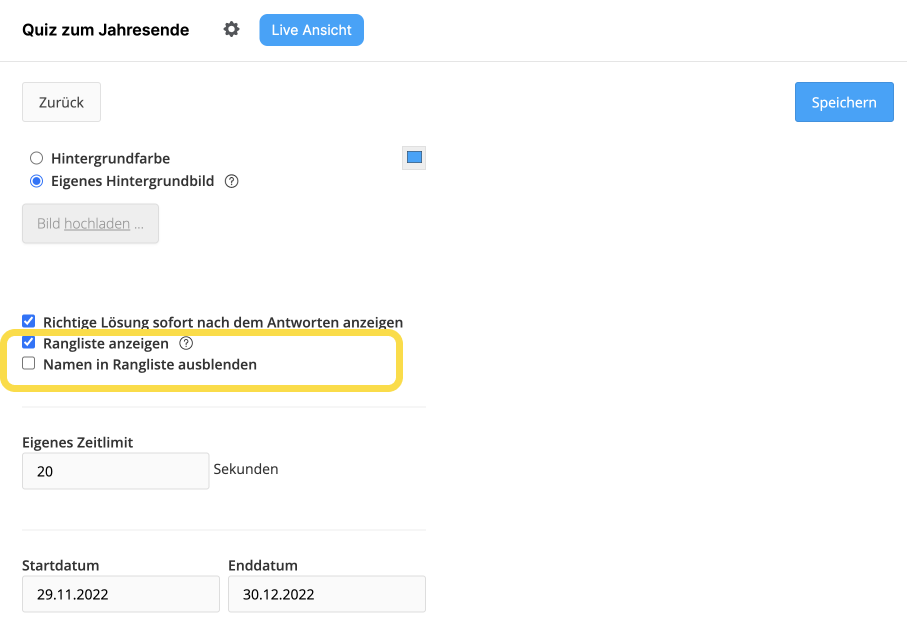Click help icon next to Rangliste anzeigen

coord(186,343)
